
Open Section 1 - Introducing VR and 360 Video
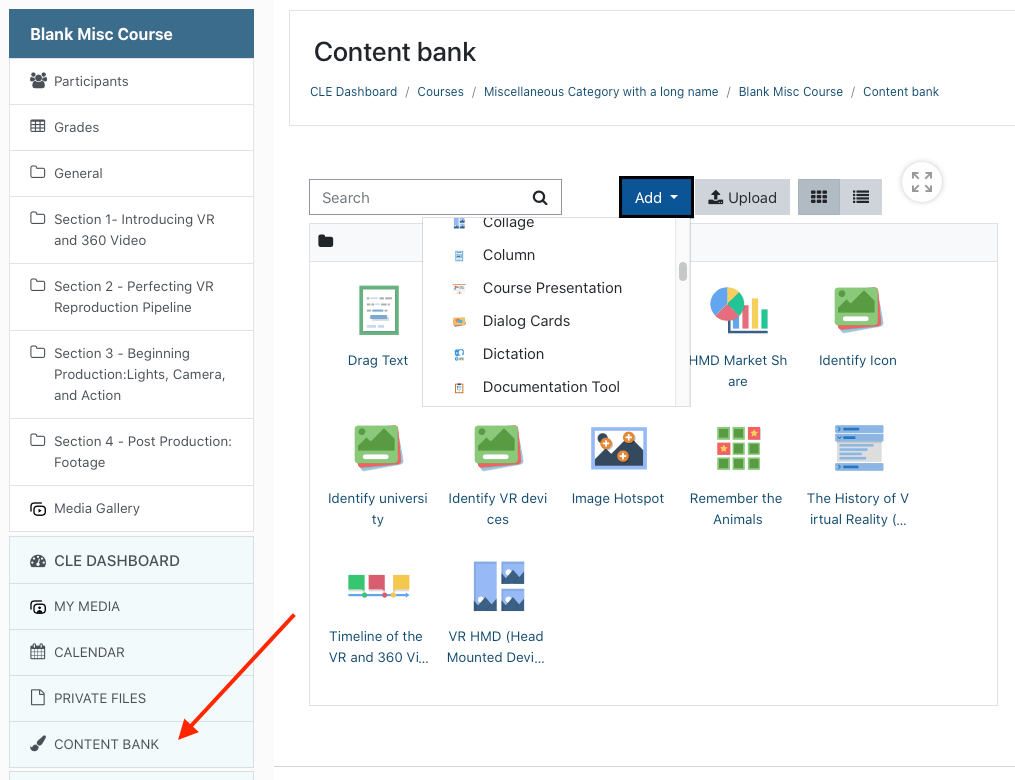click(x=131, y=230)
